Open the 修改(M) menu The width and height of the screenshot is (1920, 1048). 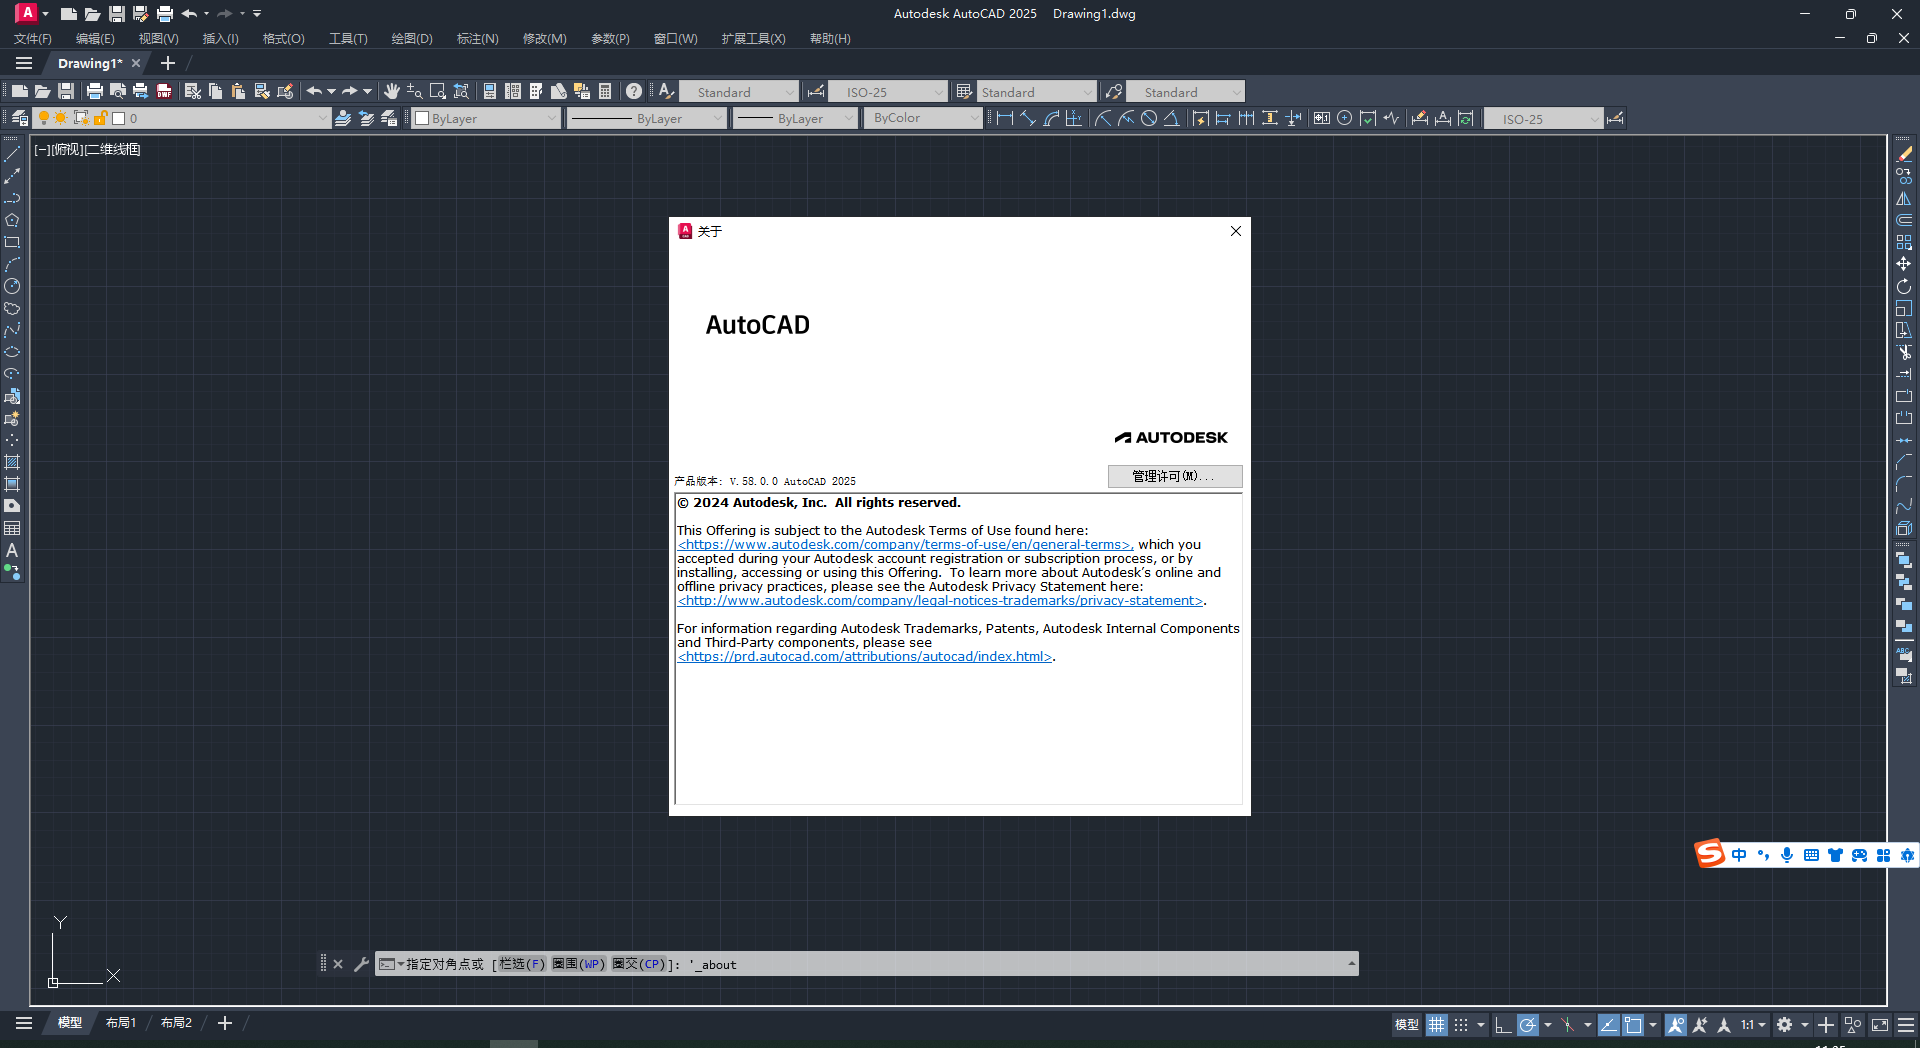pos(545,39)
